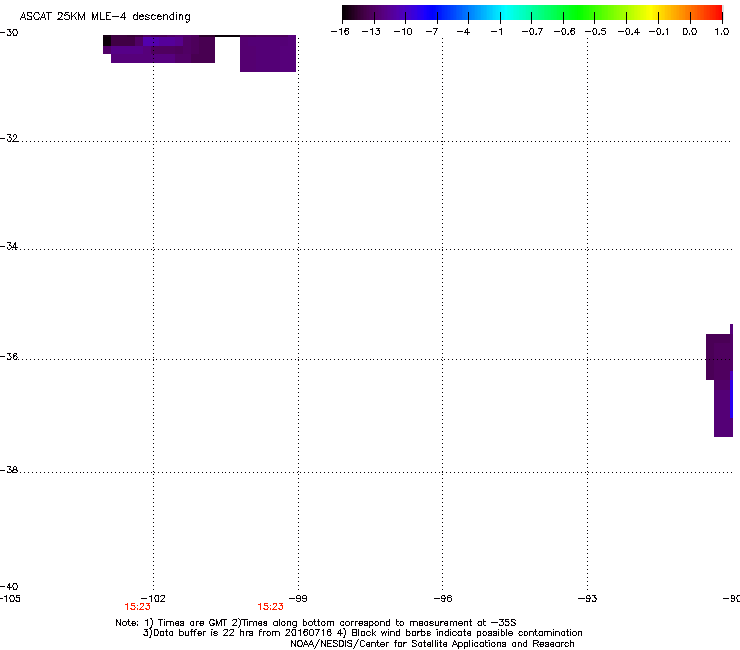740x650 pixels.
Task: Click the -13 color bar label
Action: (x=371, y=32)
